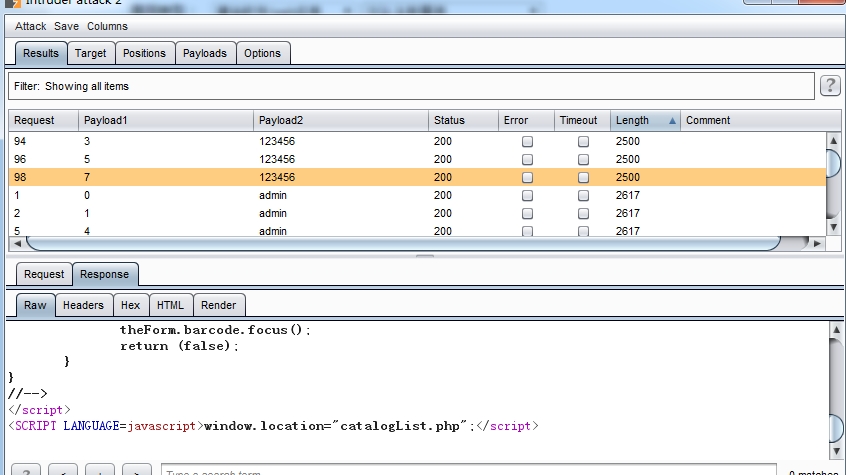Select highlighted row request 98

point(417,177)
